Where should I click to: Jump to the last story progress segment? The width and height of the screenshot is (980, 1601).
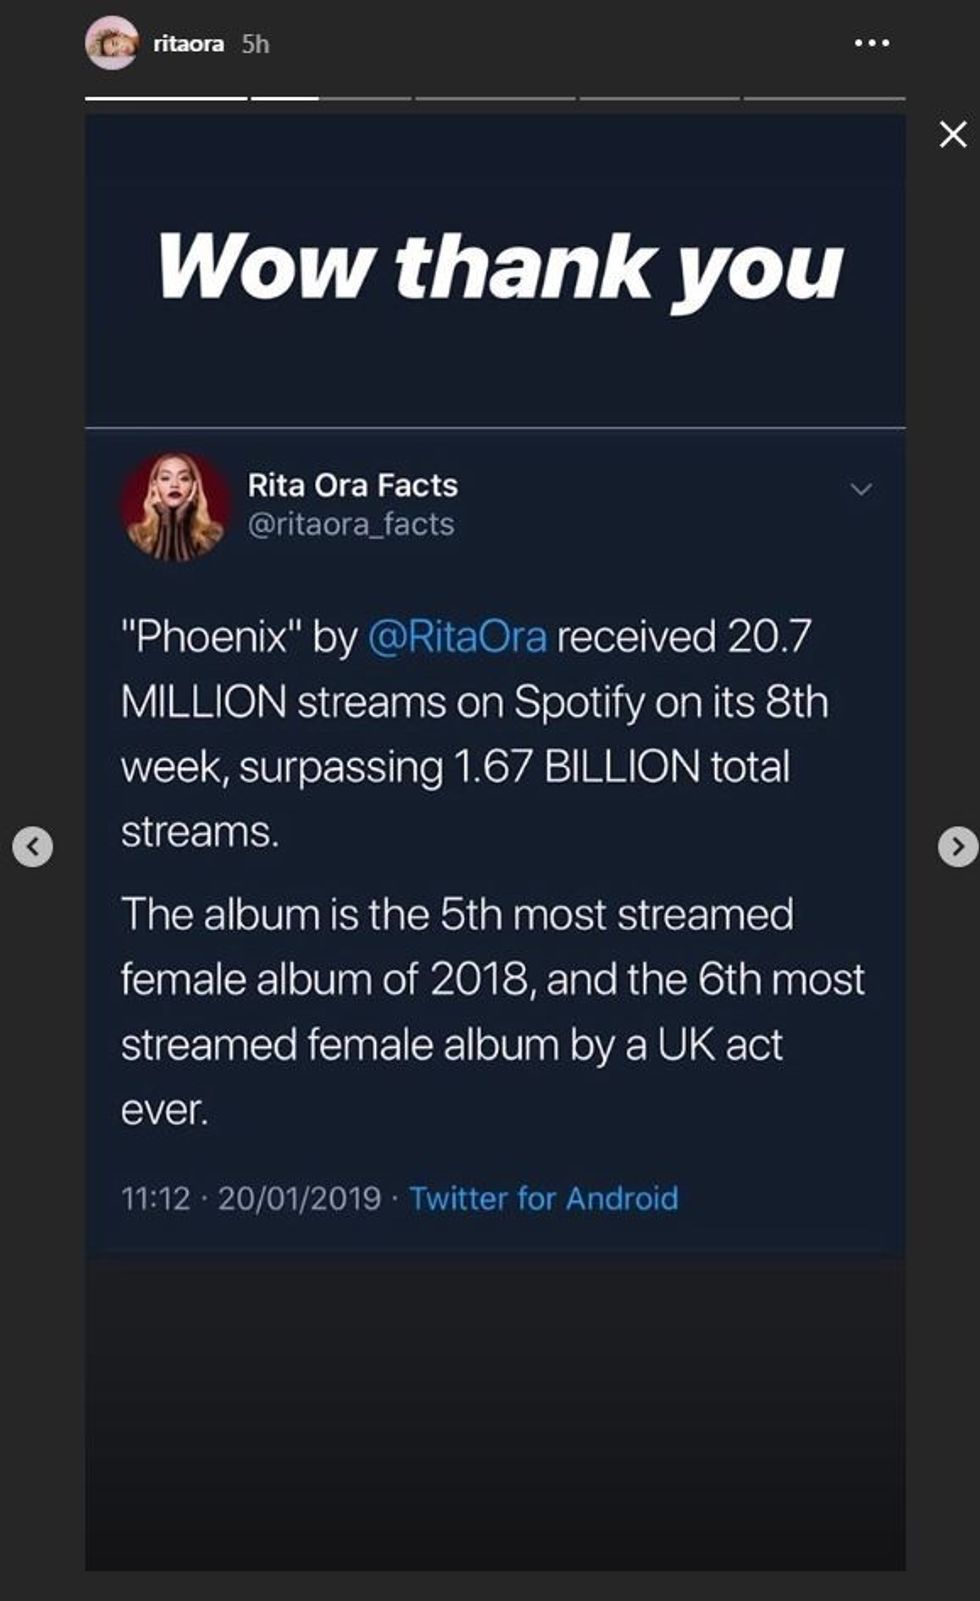click(x=824, y=98)
